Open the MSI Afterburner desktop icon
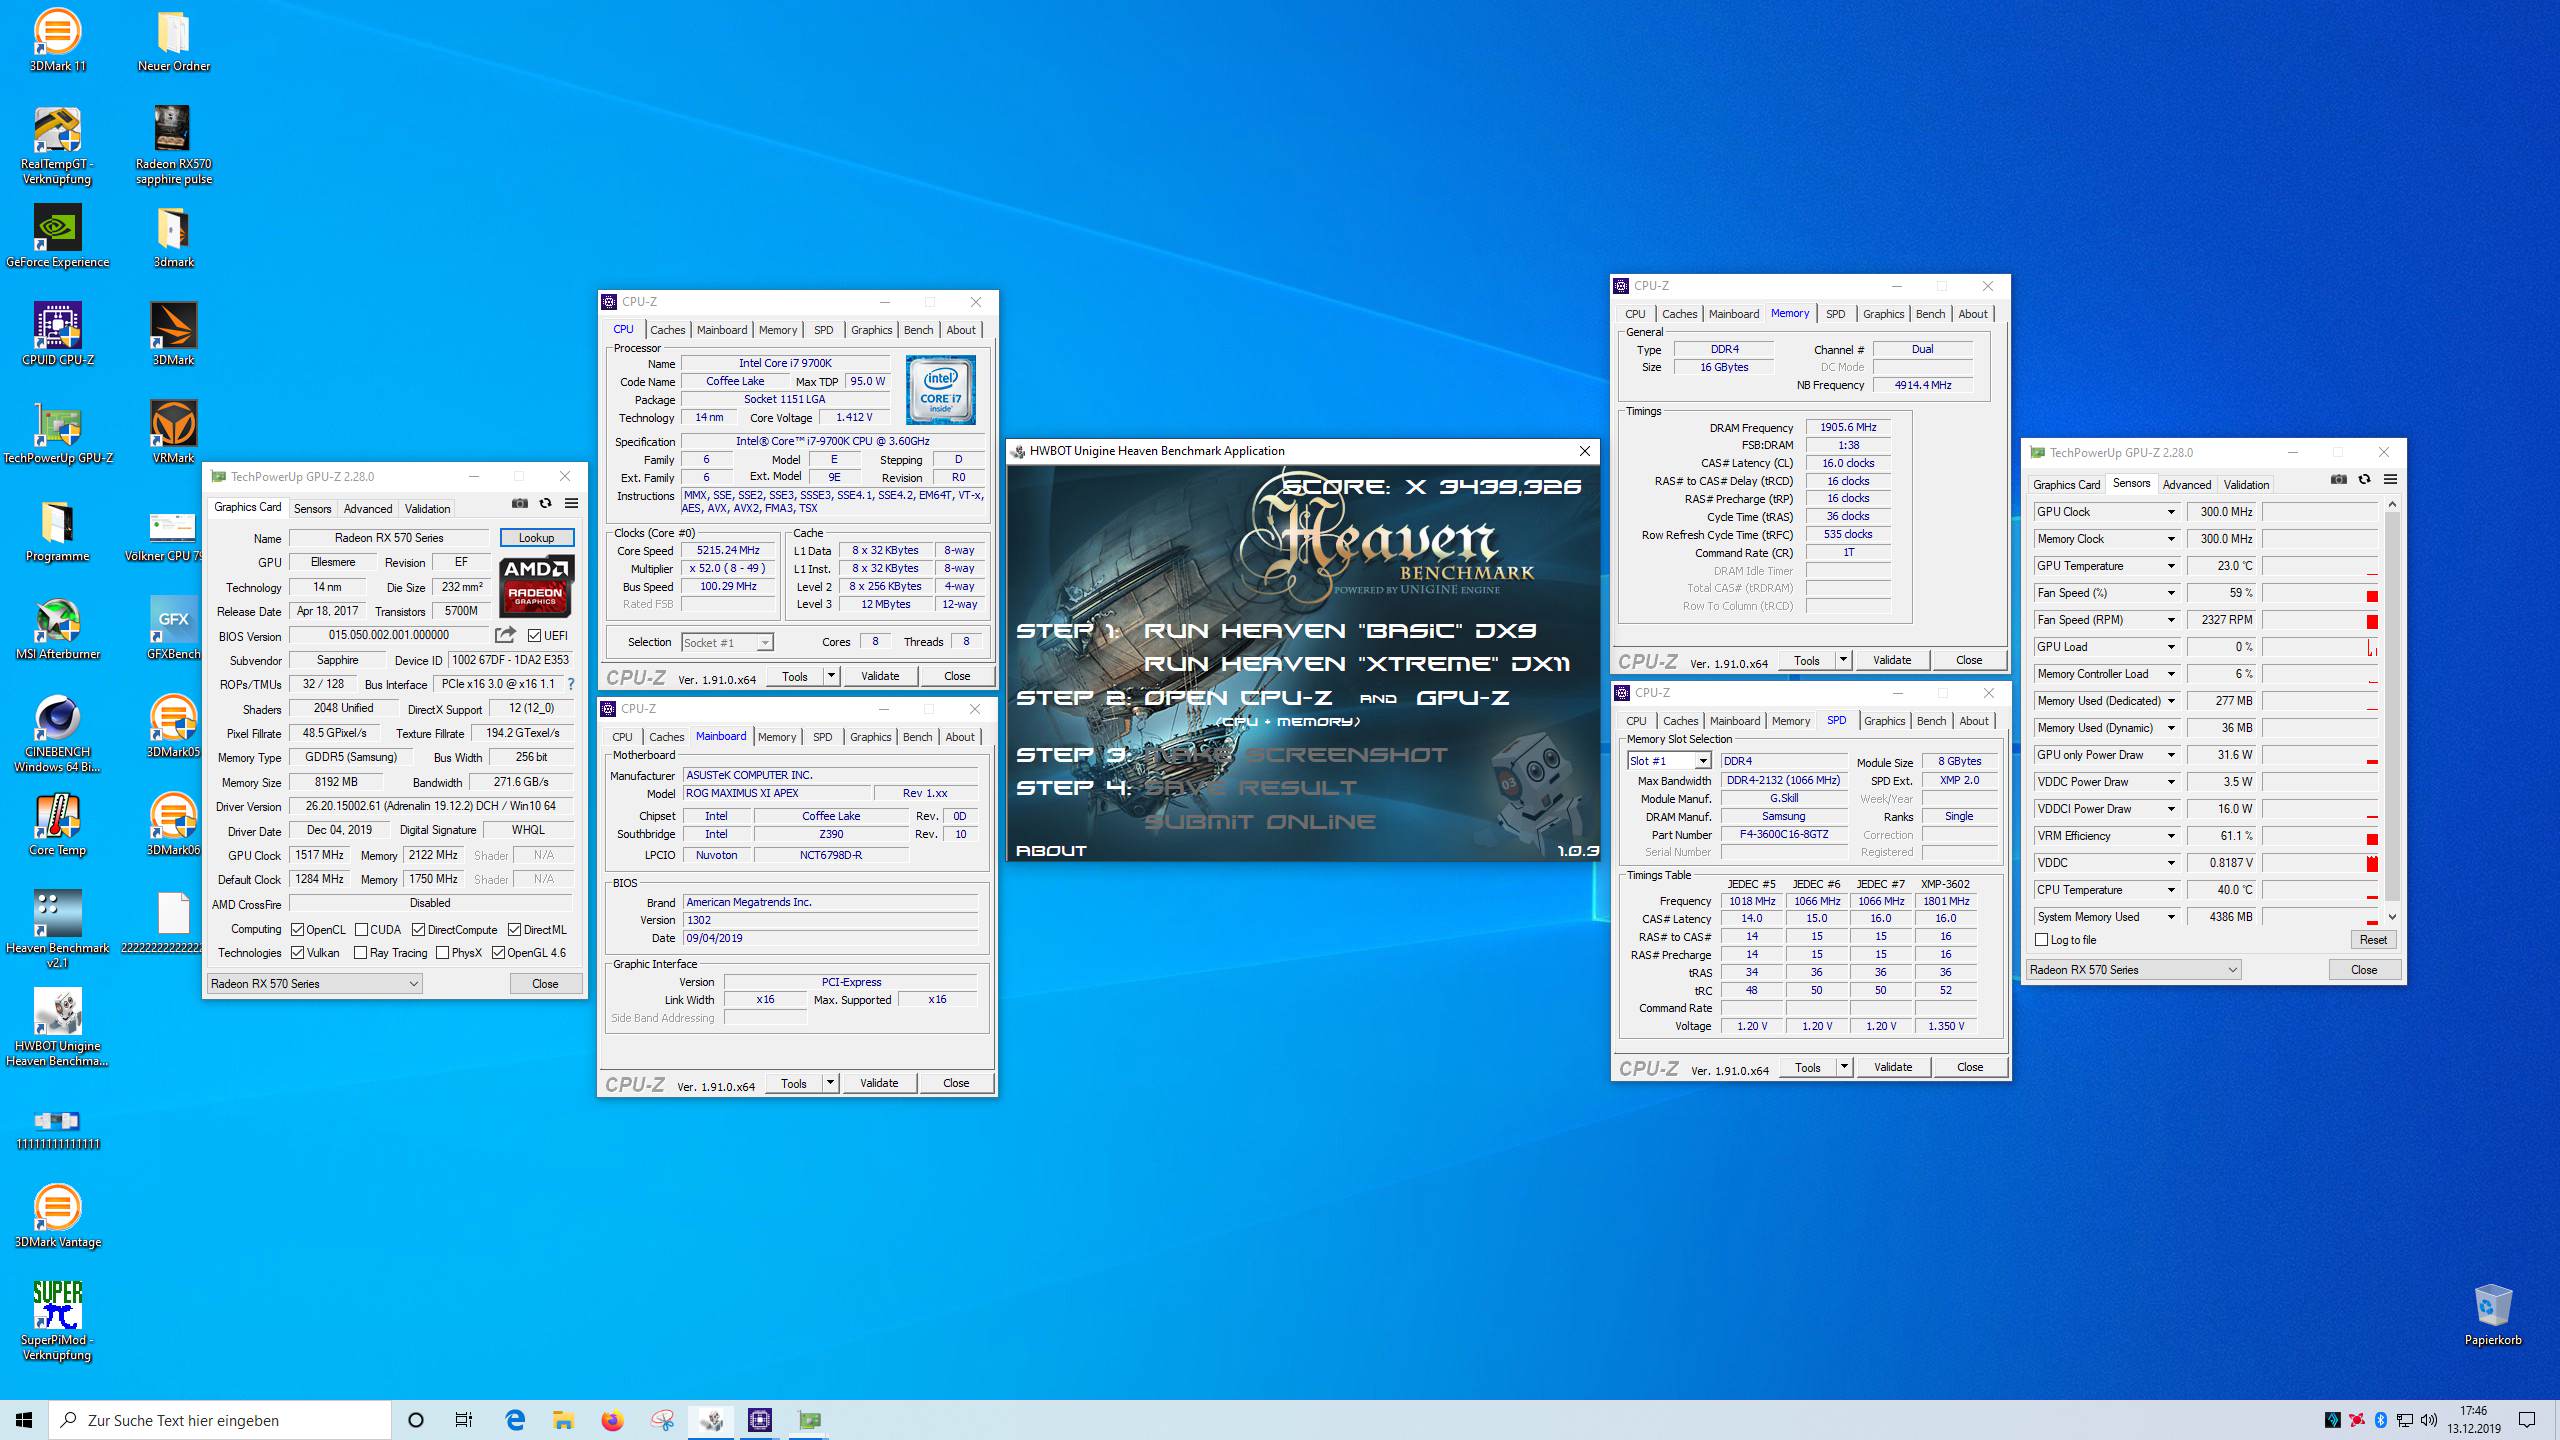Image resolution: width=2560 pixels, height=1440 pixels. coord(58,629)
